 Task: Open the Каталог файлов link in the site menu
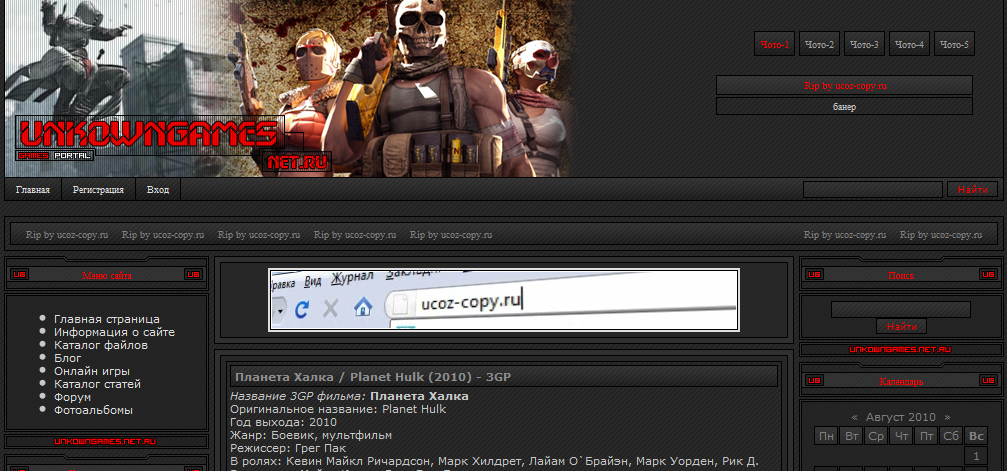101,345
